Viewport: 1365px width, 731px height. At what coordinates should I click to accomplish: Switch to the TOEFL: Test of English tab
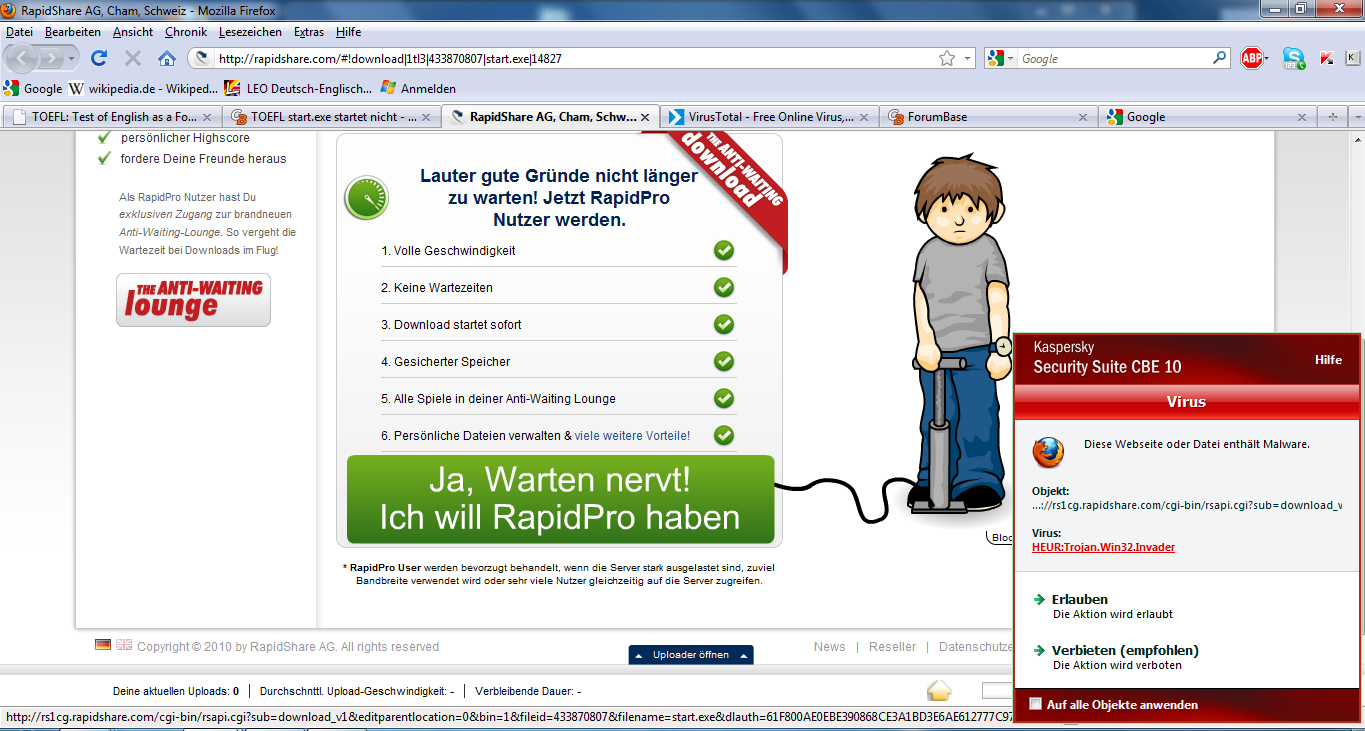111,117
